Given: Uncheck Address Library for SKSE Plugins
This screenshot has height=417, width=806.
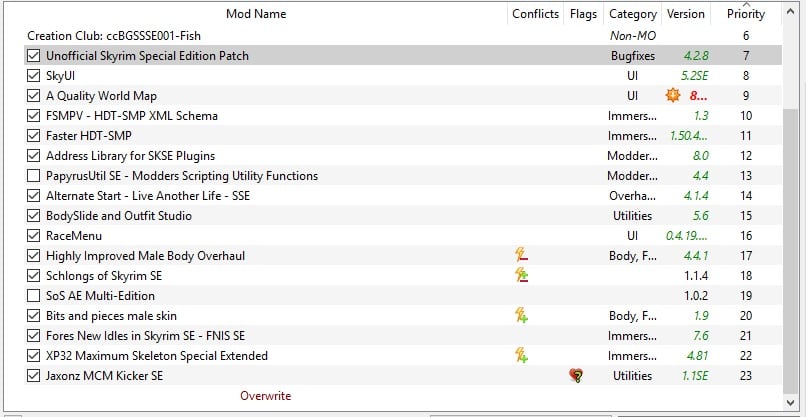Looking at the screenshot, I should point(33,156).
